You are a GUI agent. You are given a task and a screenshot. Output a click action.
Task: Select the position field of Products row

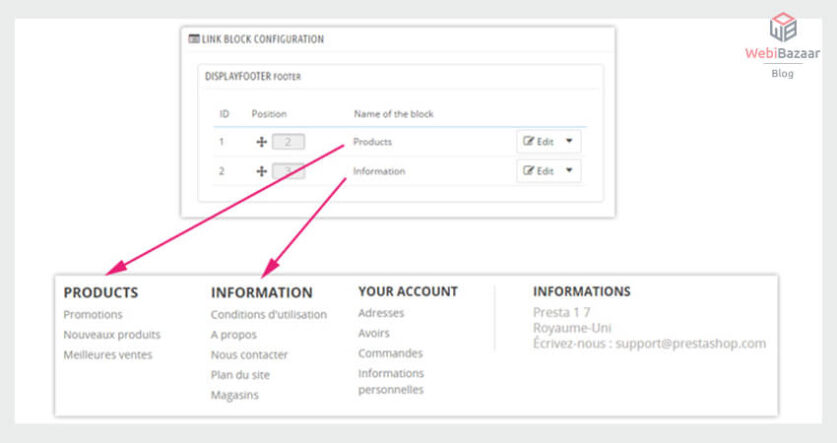tap(288, 142)
